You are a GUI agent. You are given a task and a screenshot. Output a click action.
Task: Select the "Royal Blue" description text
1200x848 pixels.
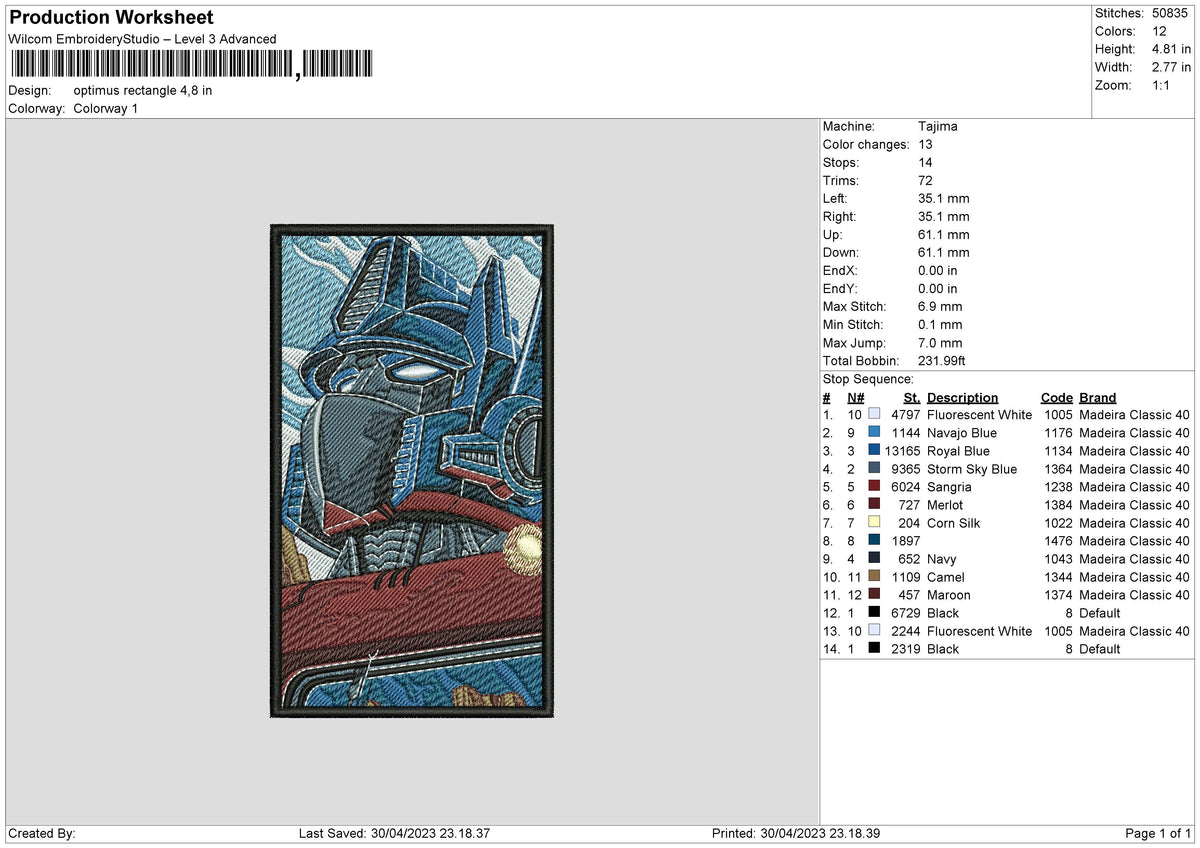(x=958, y=451)
